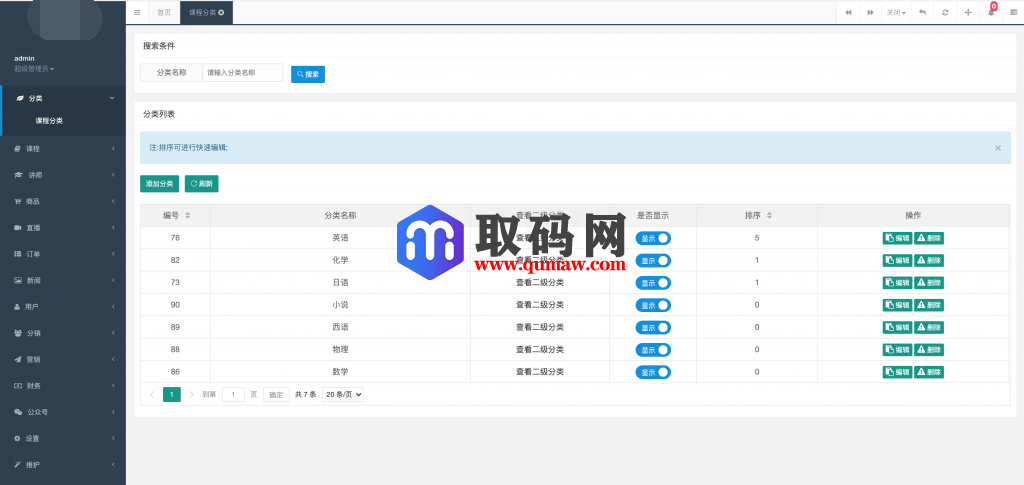This screenshot has width=1024, height=485.
Task: Sort by 排序 column using its arrows
Action: [769, 215]
